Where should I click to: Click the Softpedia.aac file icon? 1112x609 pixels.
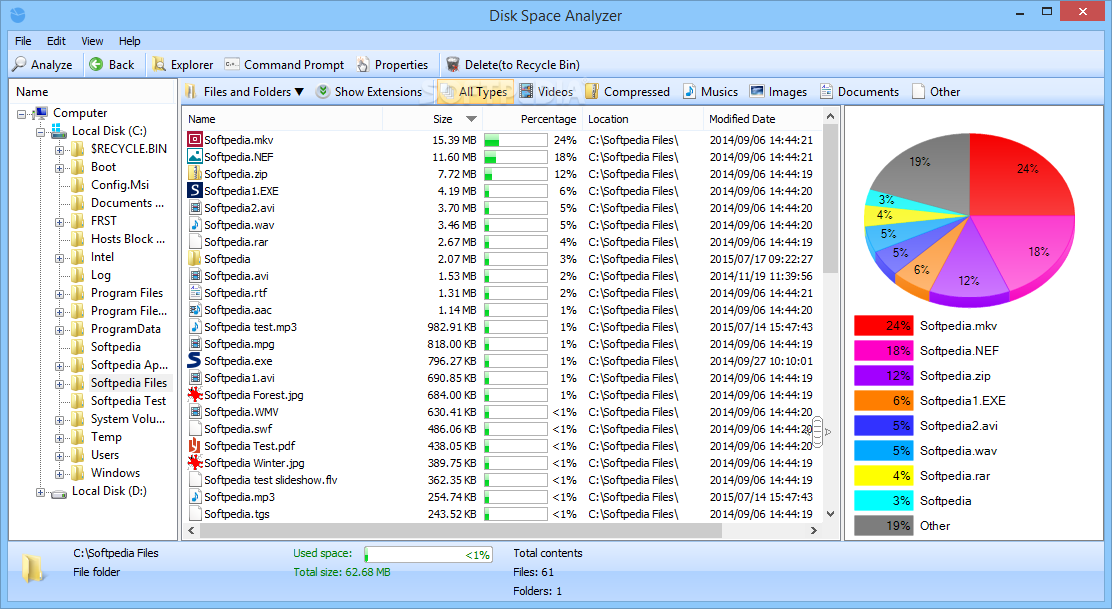coord(194,310)
